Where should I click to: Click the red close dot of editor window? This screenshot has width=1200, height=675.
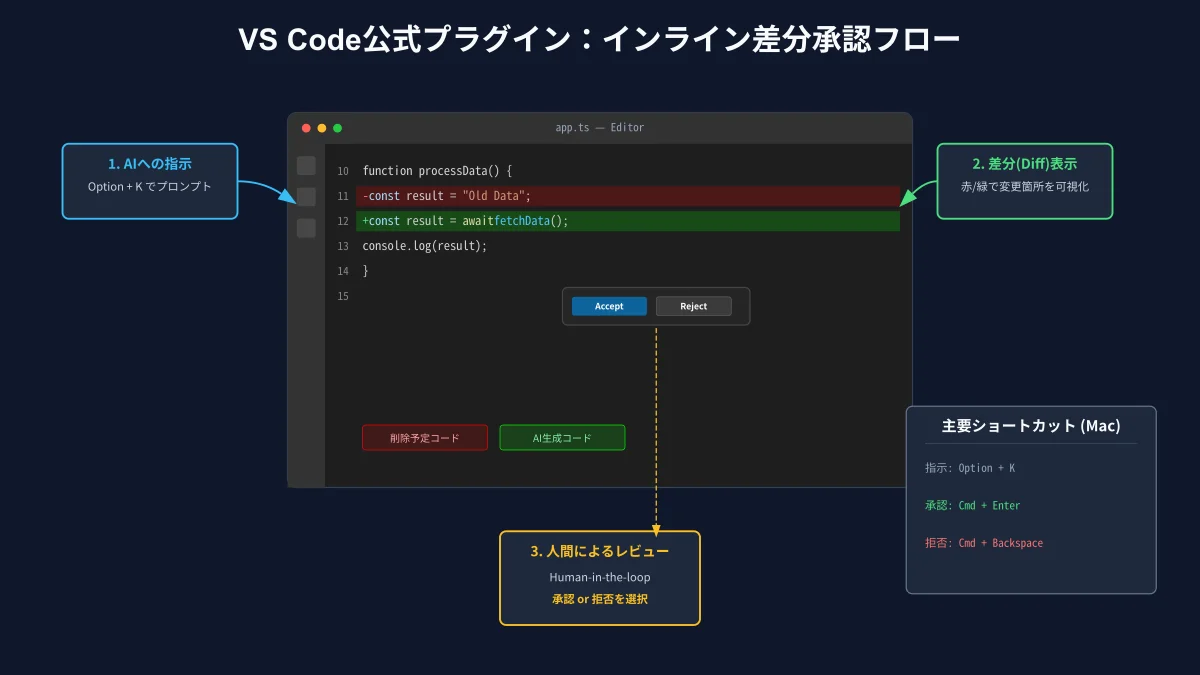pos(306,128)
